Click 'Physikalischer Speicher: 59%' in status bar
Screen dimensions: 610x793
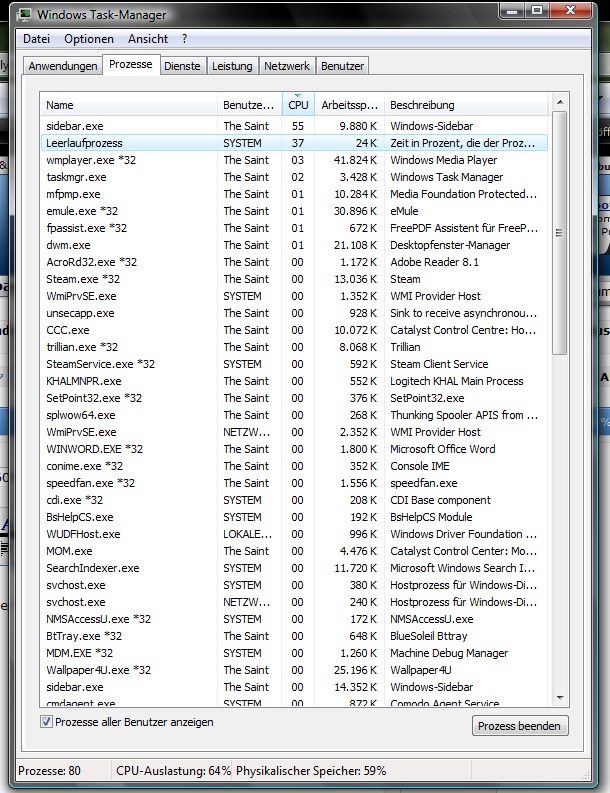point(311,771)
